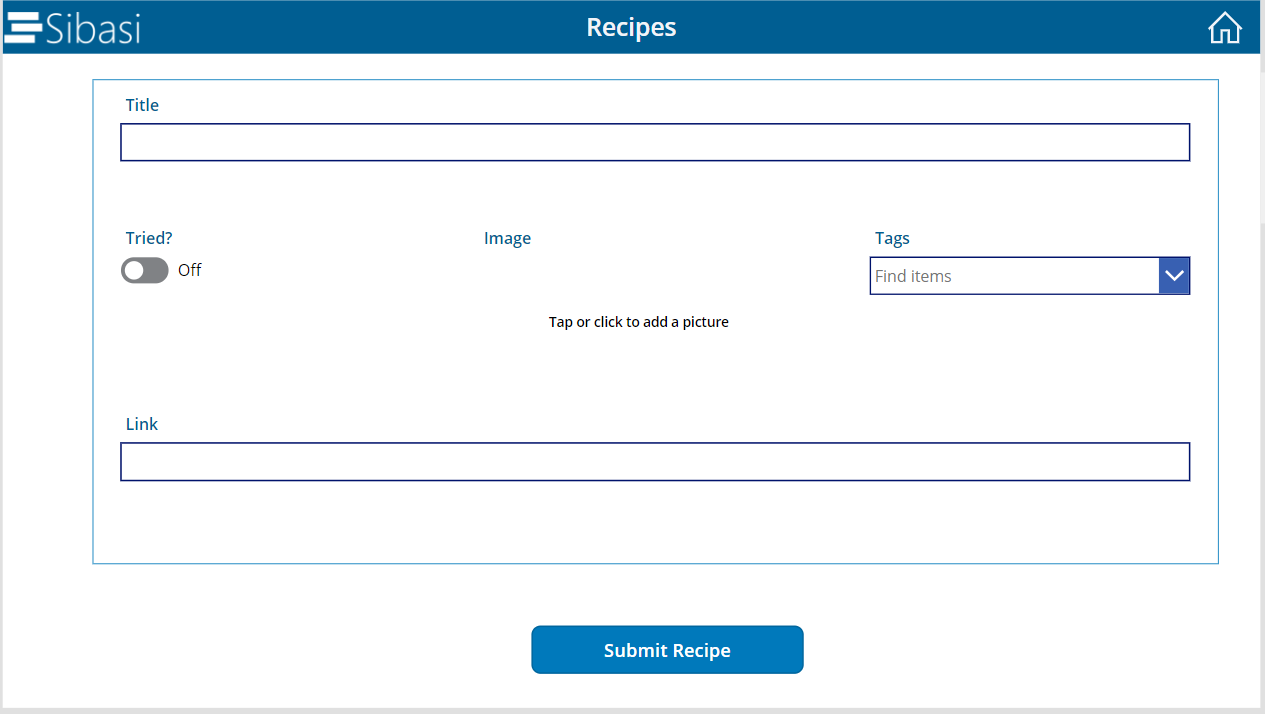
Task: Click the Tags label
Action: point(892,238)
